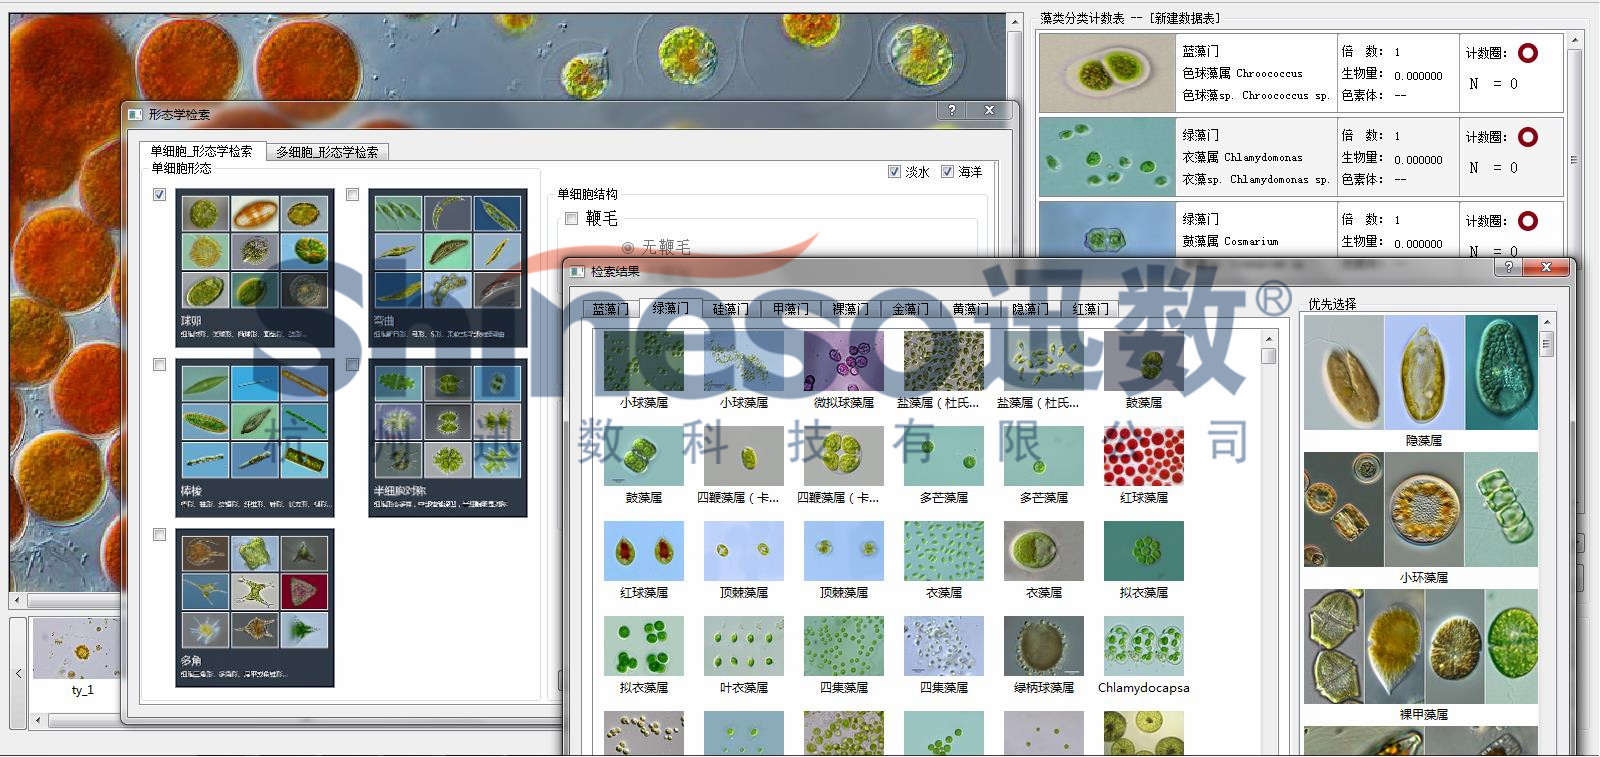Switch to 多细胞_形态学检索 tab
This screenshot has width=1600, height=757.
pos(327,152)
